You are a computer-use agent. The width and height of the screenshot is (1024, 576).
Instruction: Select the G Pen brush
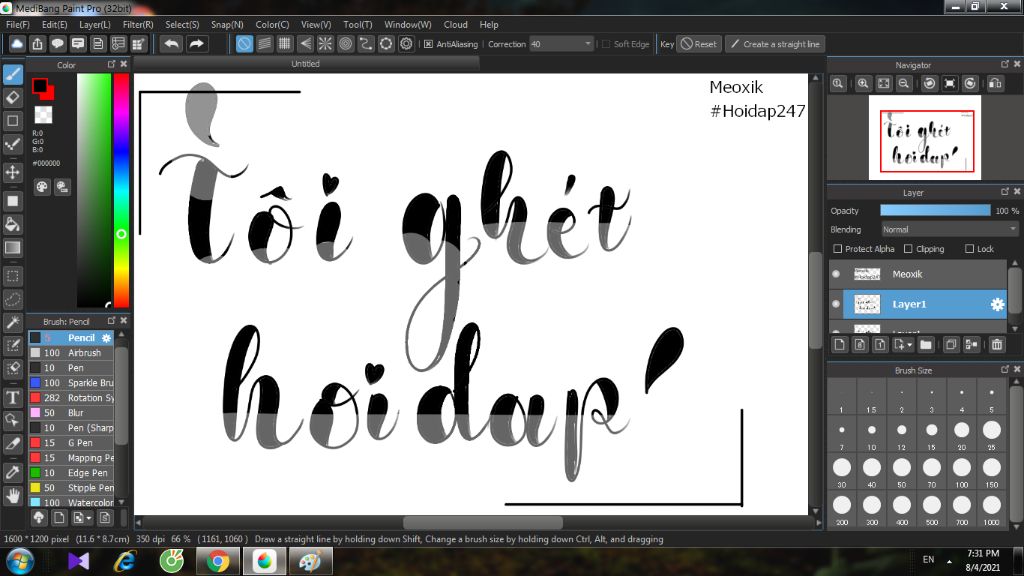[71, 443]
